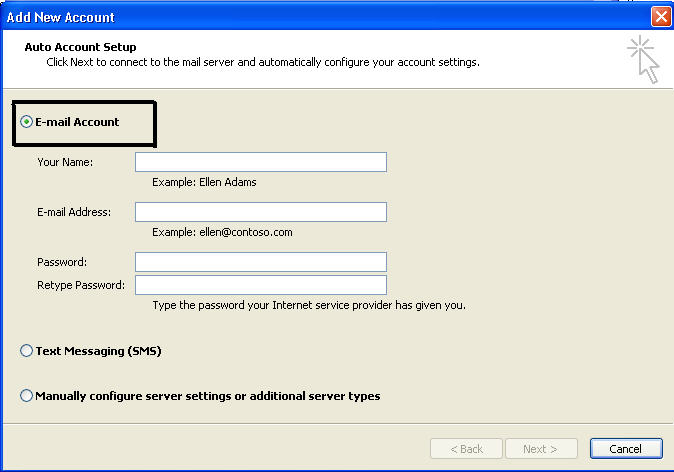Click the 'E-mail Address:' label
This screenshot has height=472, width=674.
tap(74, 212)
